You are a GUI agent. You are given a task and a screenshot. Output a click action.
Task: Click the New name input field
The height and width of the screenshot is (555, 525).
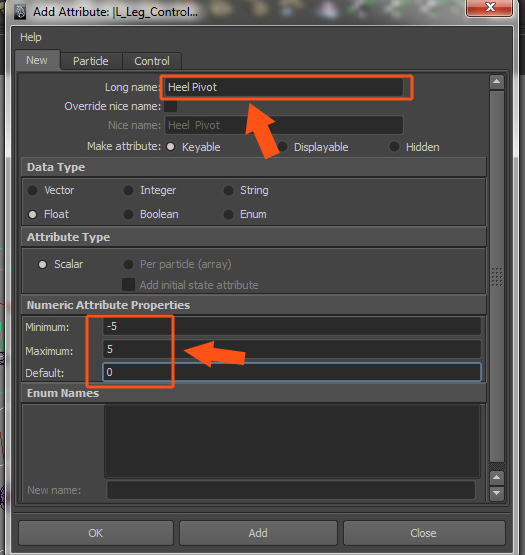click(x=291, y=490)
